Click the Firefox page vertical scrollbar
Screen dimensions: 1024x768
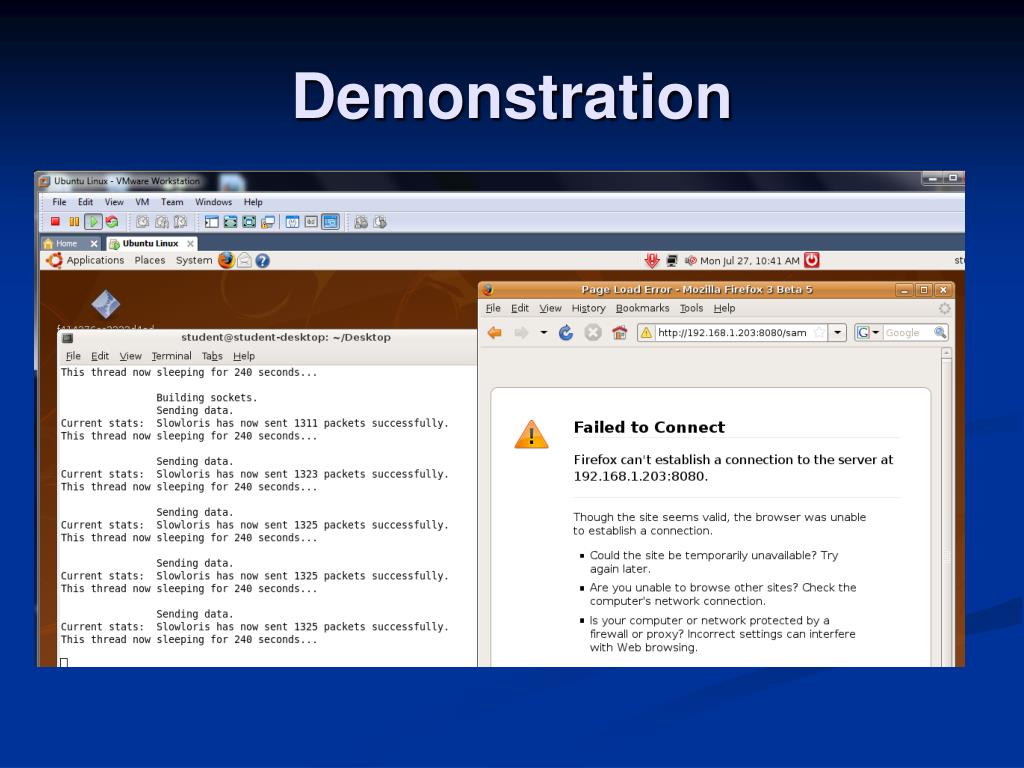point(946,507)
